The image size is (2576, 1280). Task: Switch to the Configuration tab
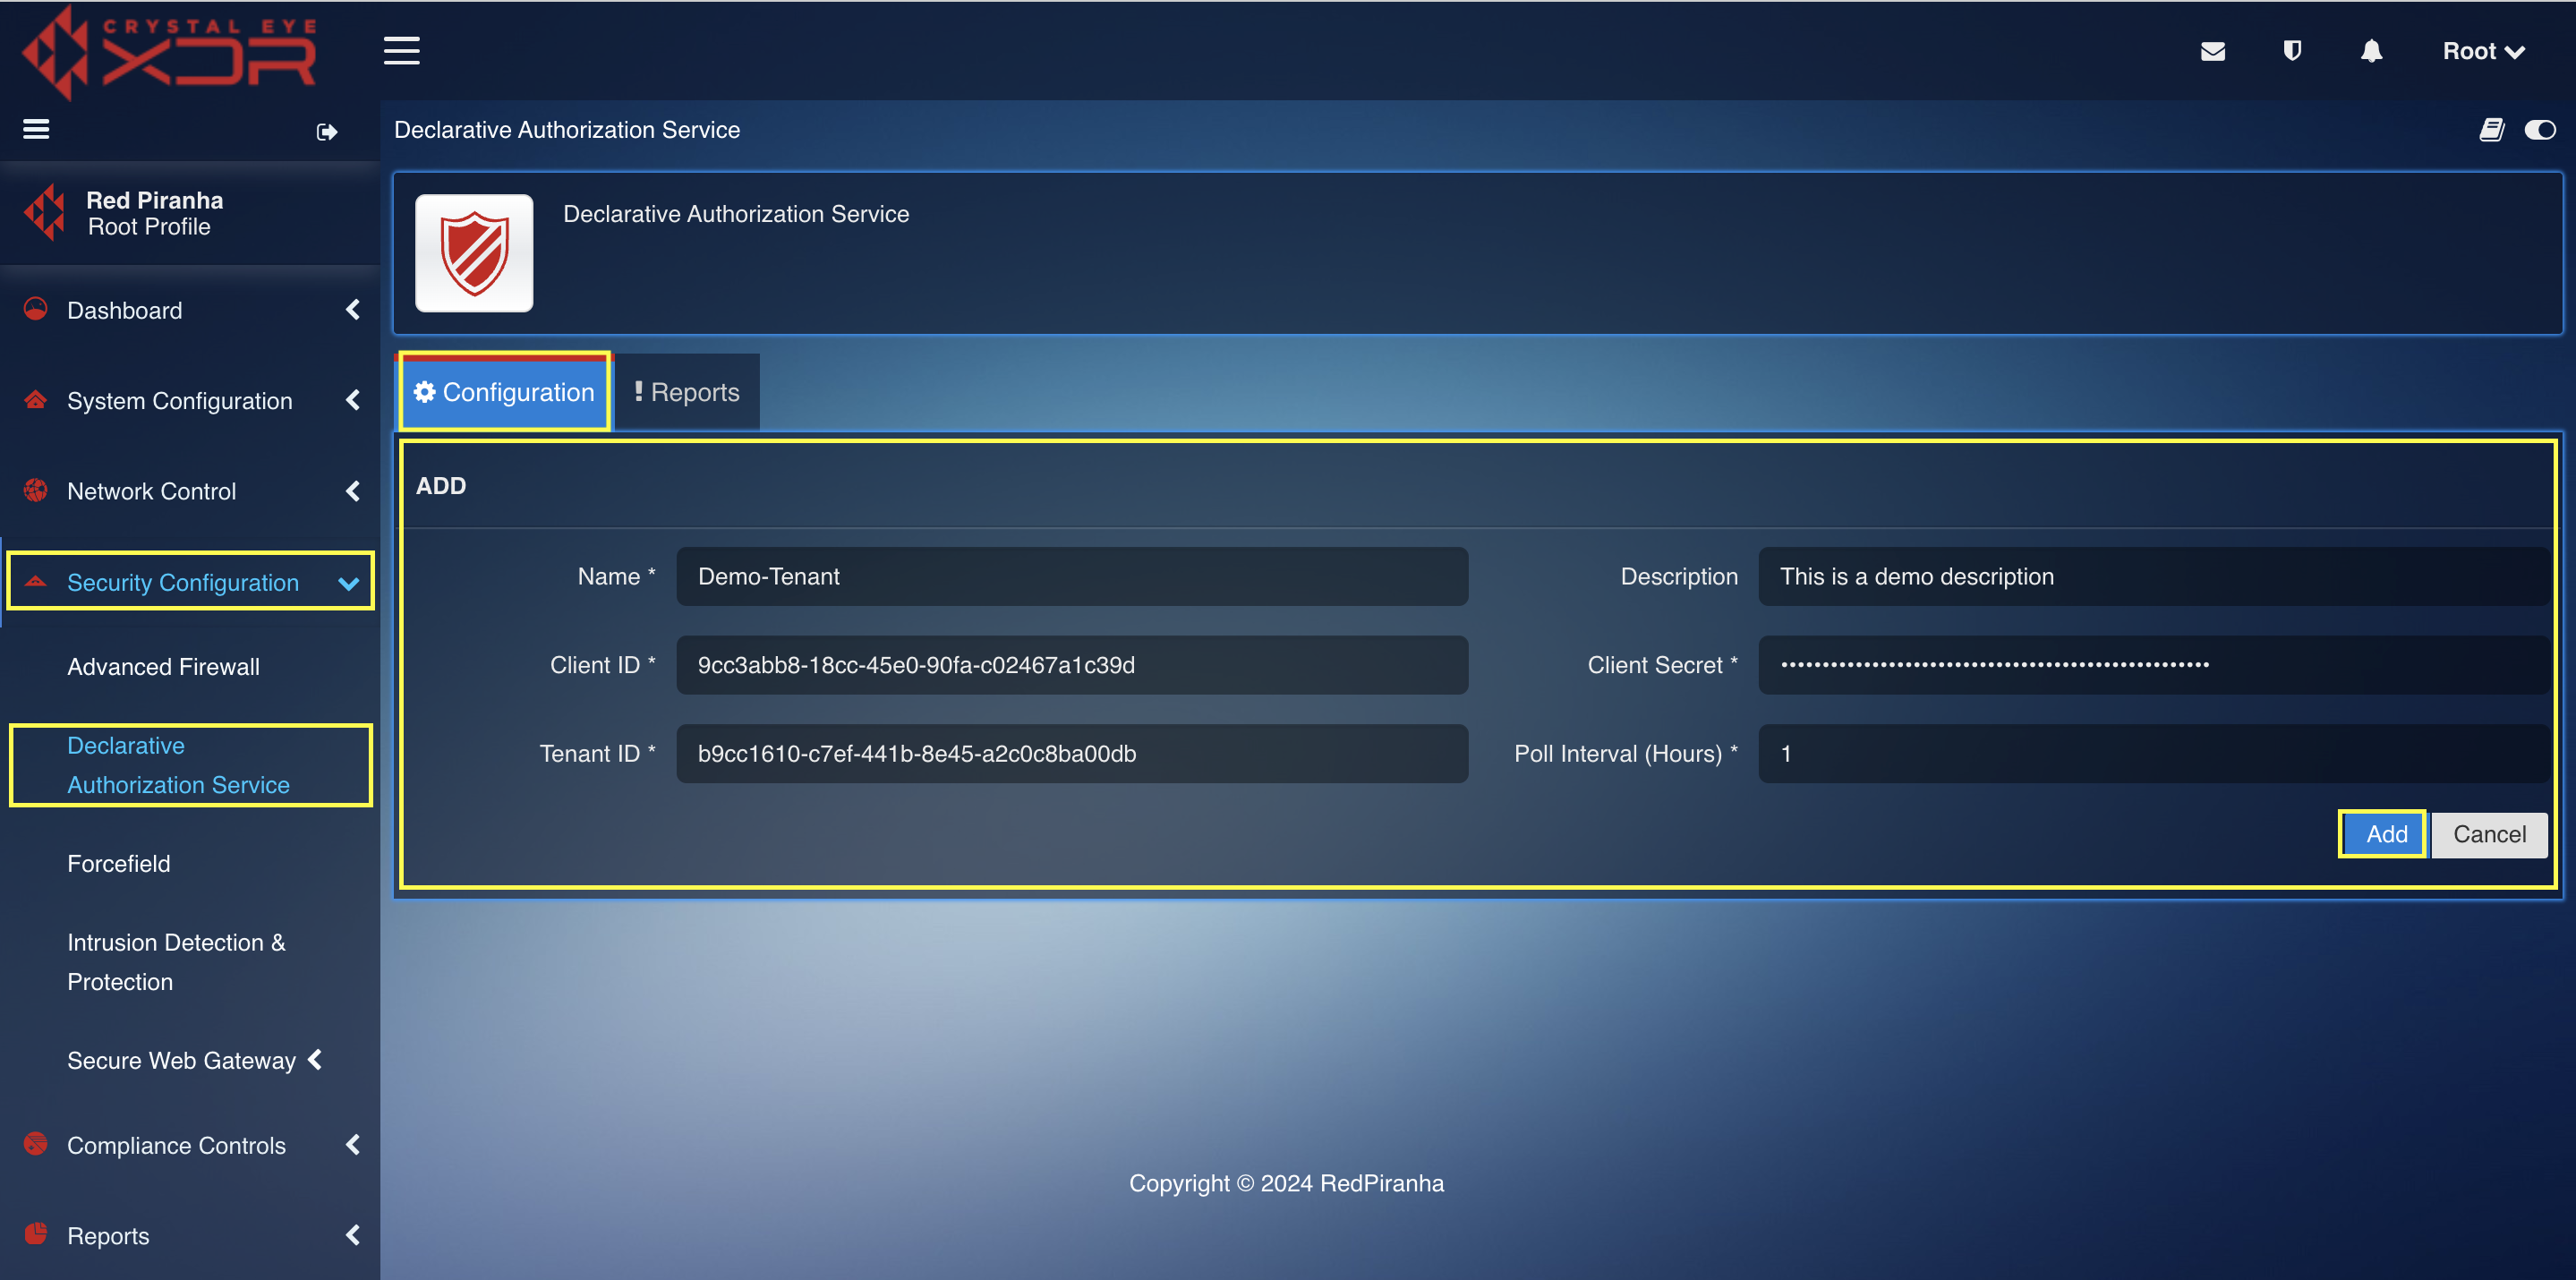coord(504,392)
